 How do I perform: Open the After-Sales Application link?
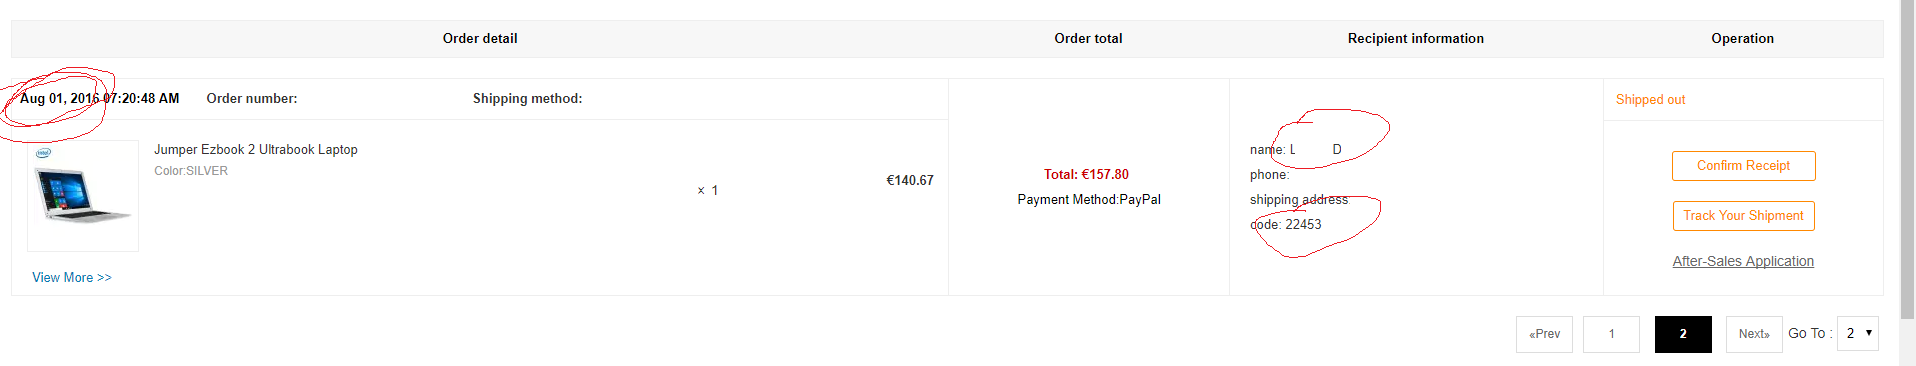pyautogui.click(x=1743, y=261)
